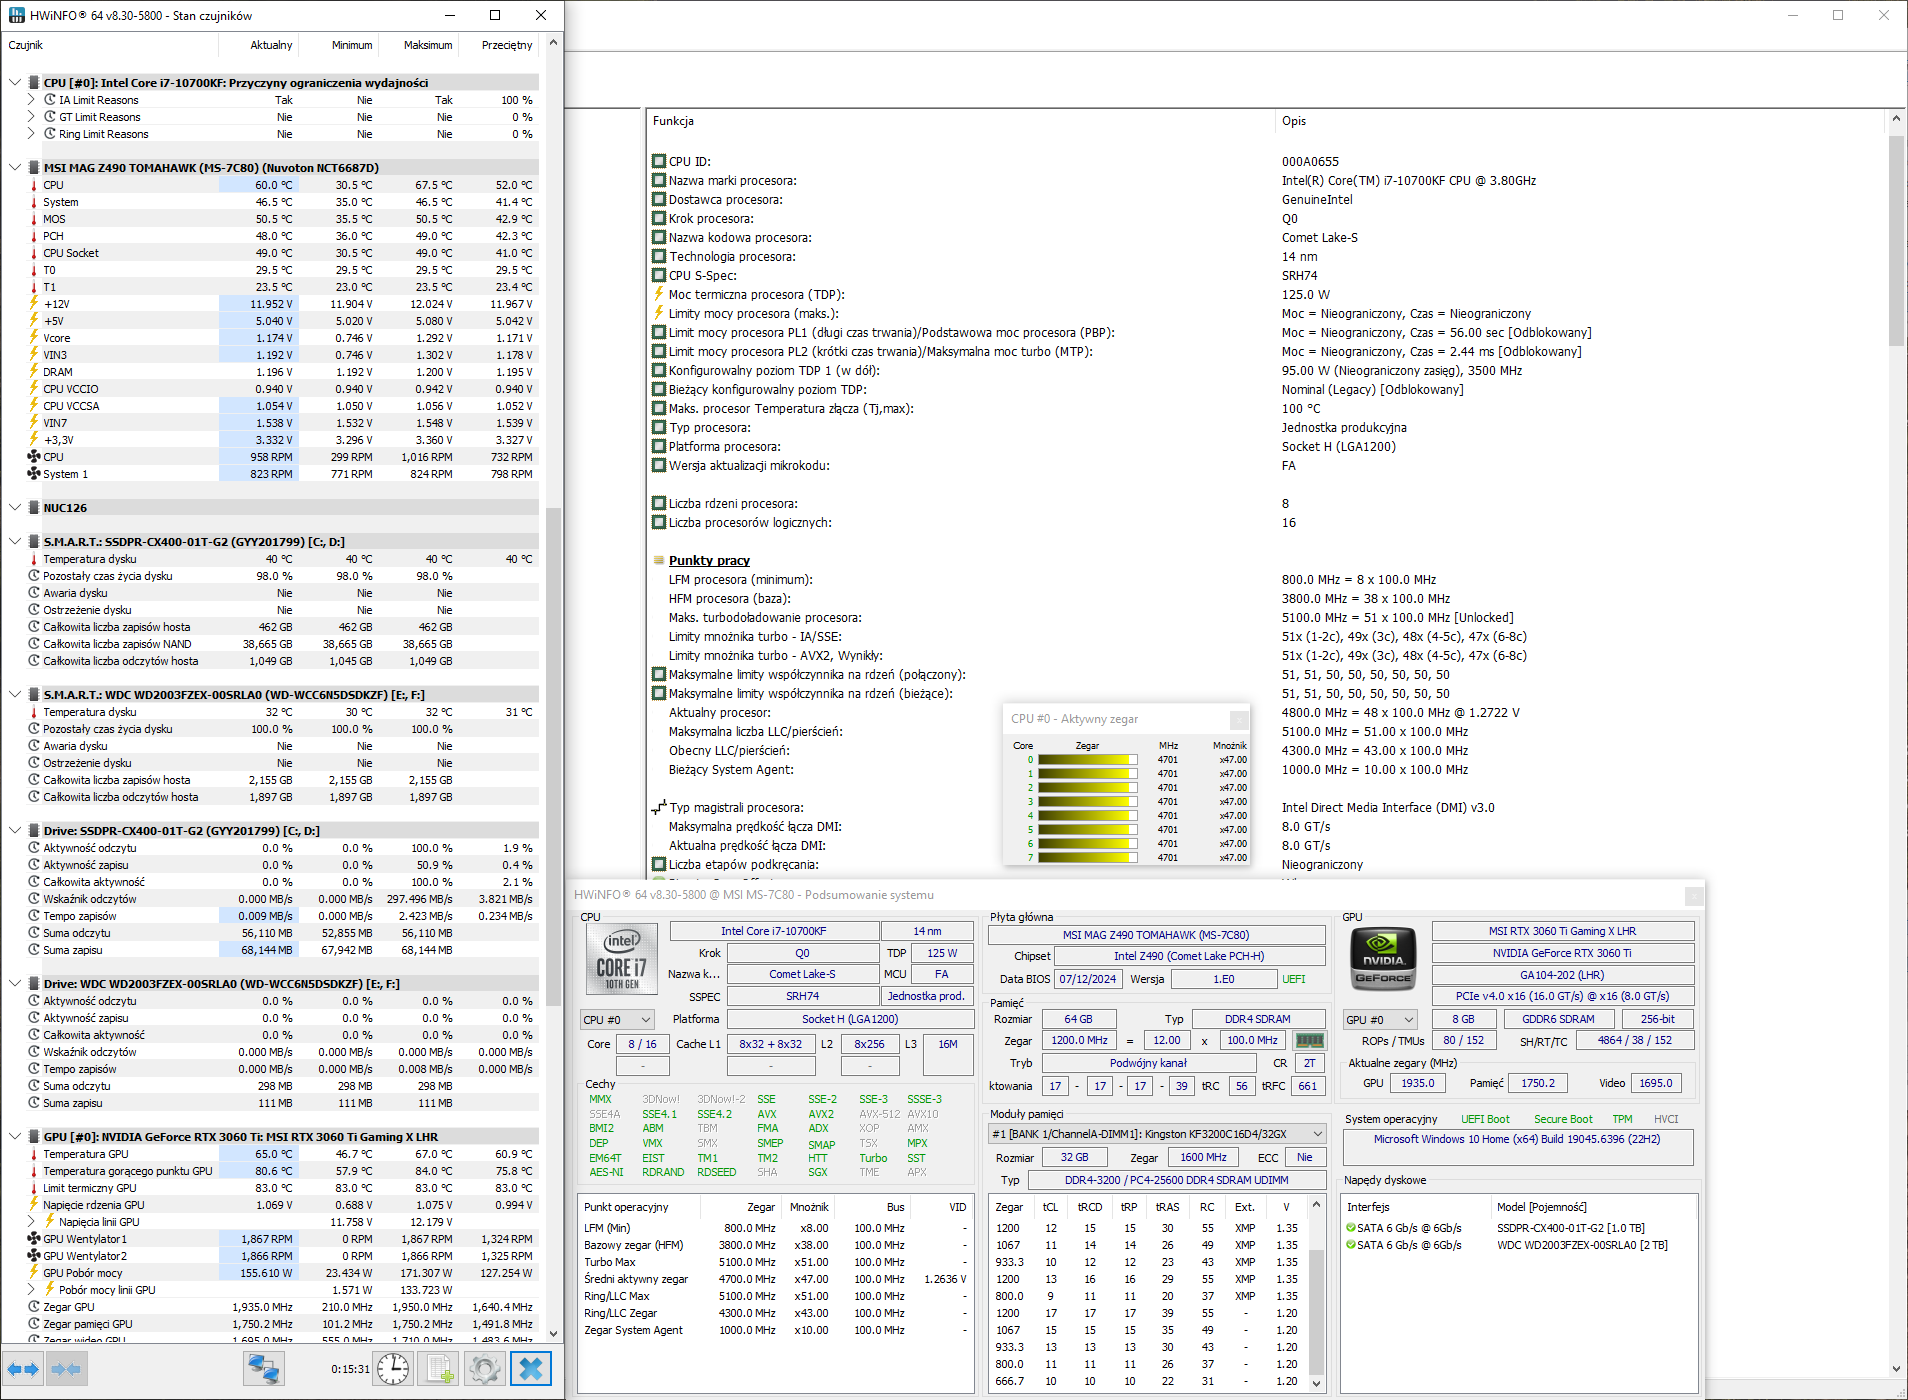Screen dimensions: 1908x1400
Task: Open the remote network monitoring icon
Action: point(264,1369)
